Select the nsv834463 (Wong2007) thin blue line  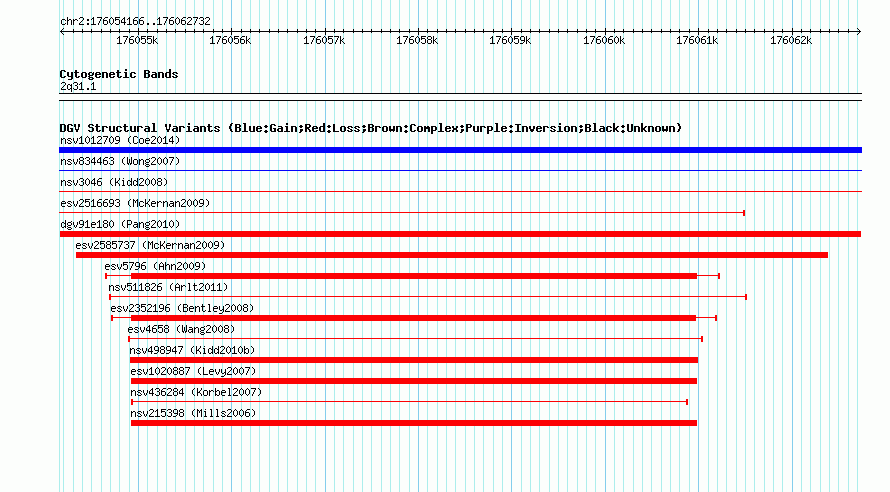(x=460, y=170)
